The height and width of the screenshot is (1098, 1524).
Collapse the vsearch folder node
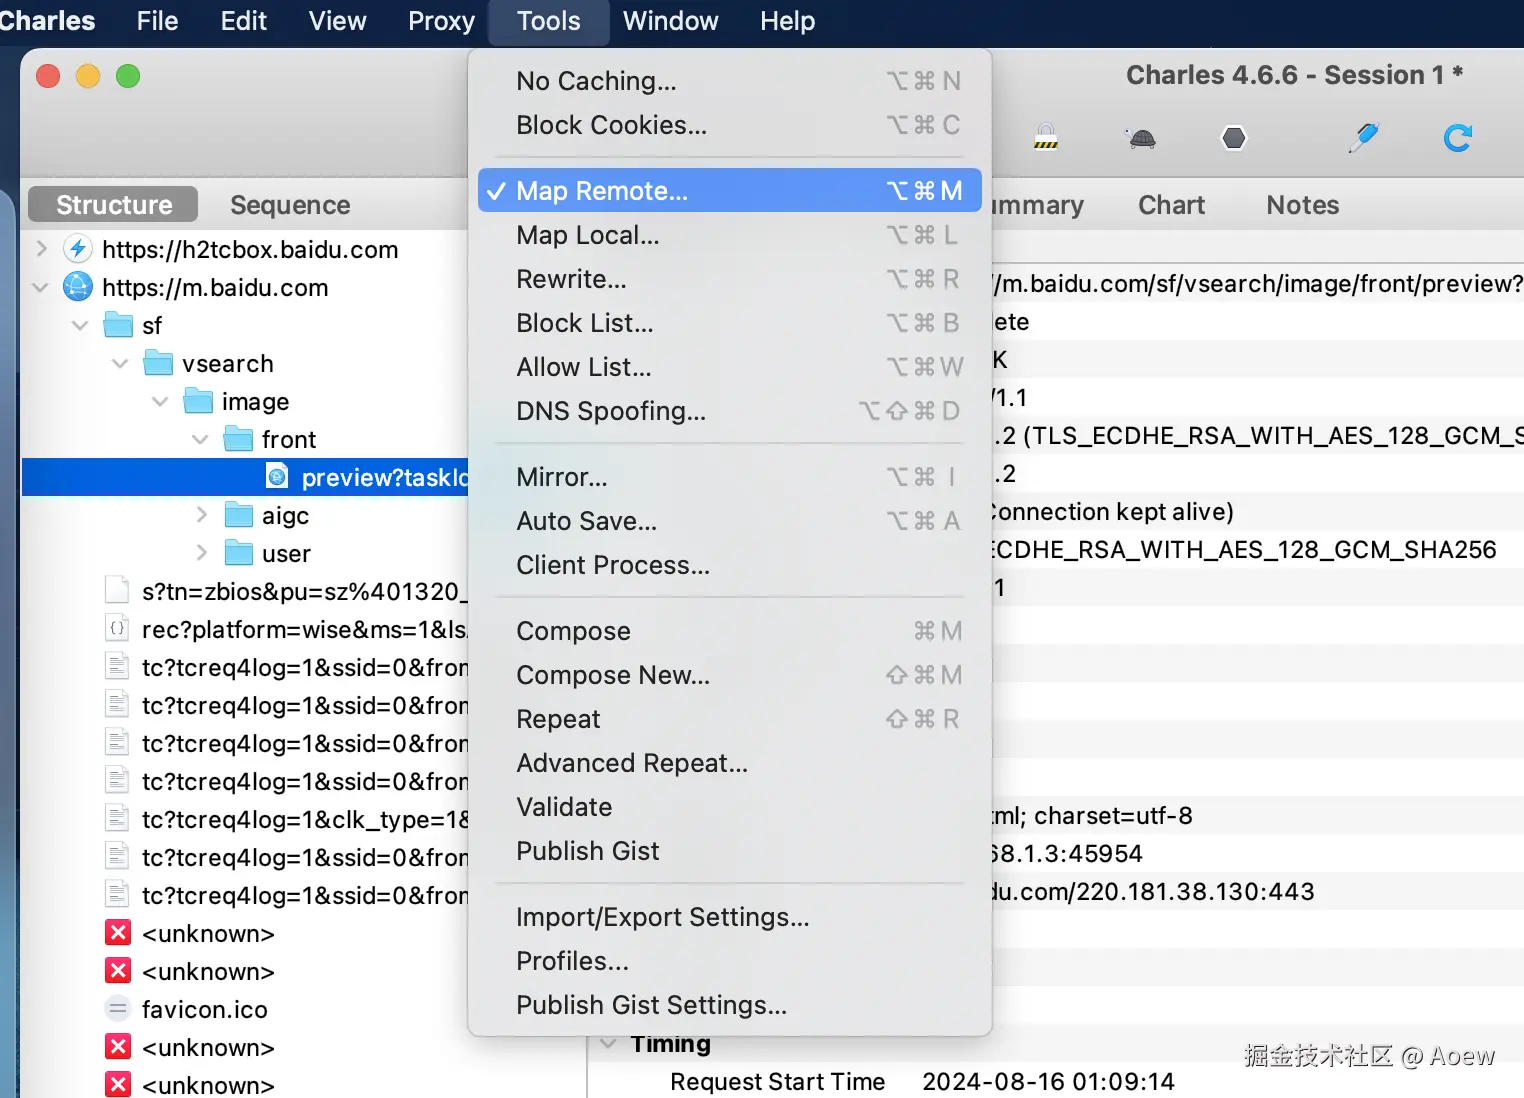pos(120,363)
